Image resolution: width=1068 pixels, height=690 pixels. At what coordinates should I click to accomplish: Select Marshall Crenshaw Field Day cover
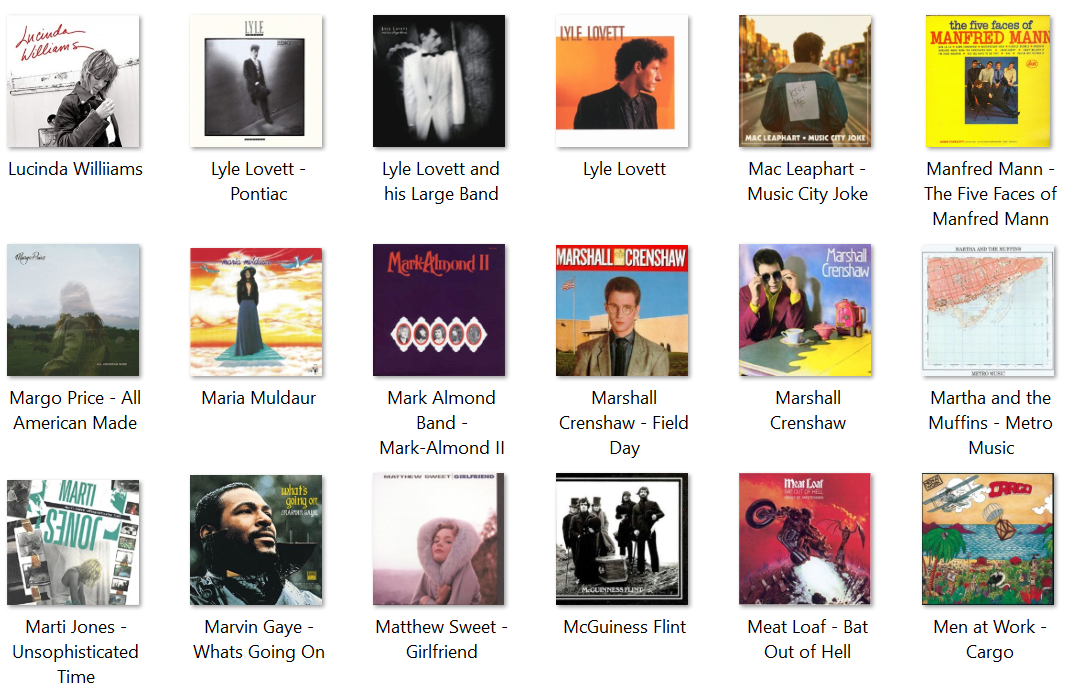622,310
